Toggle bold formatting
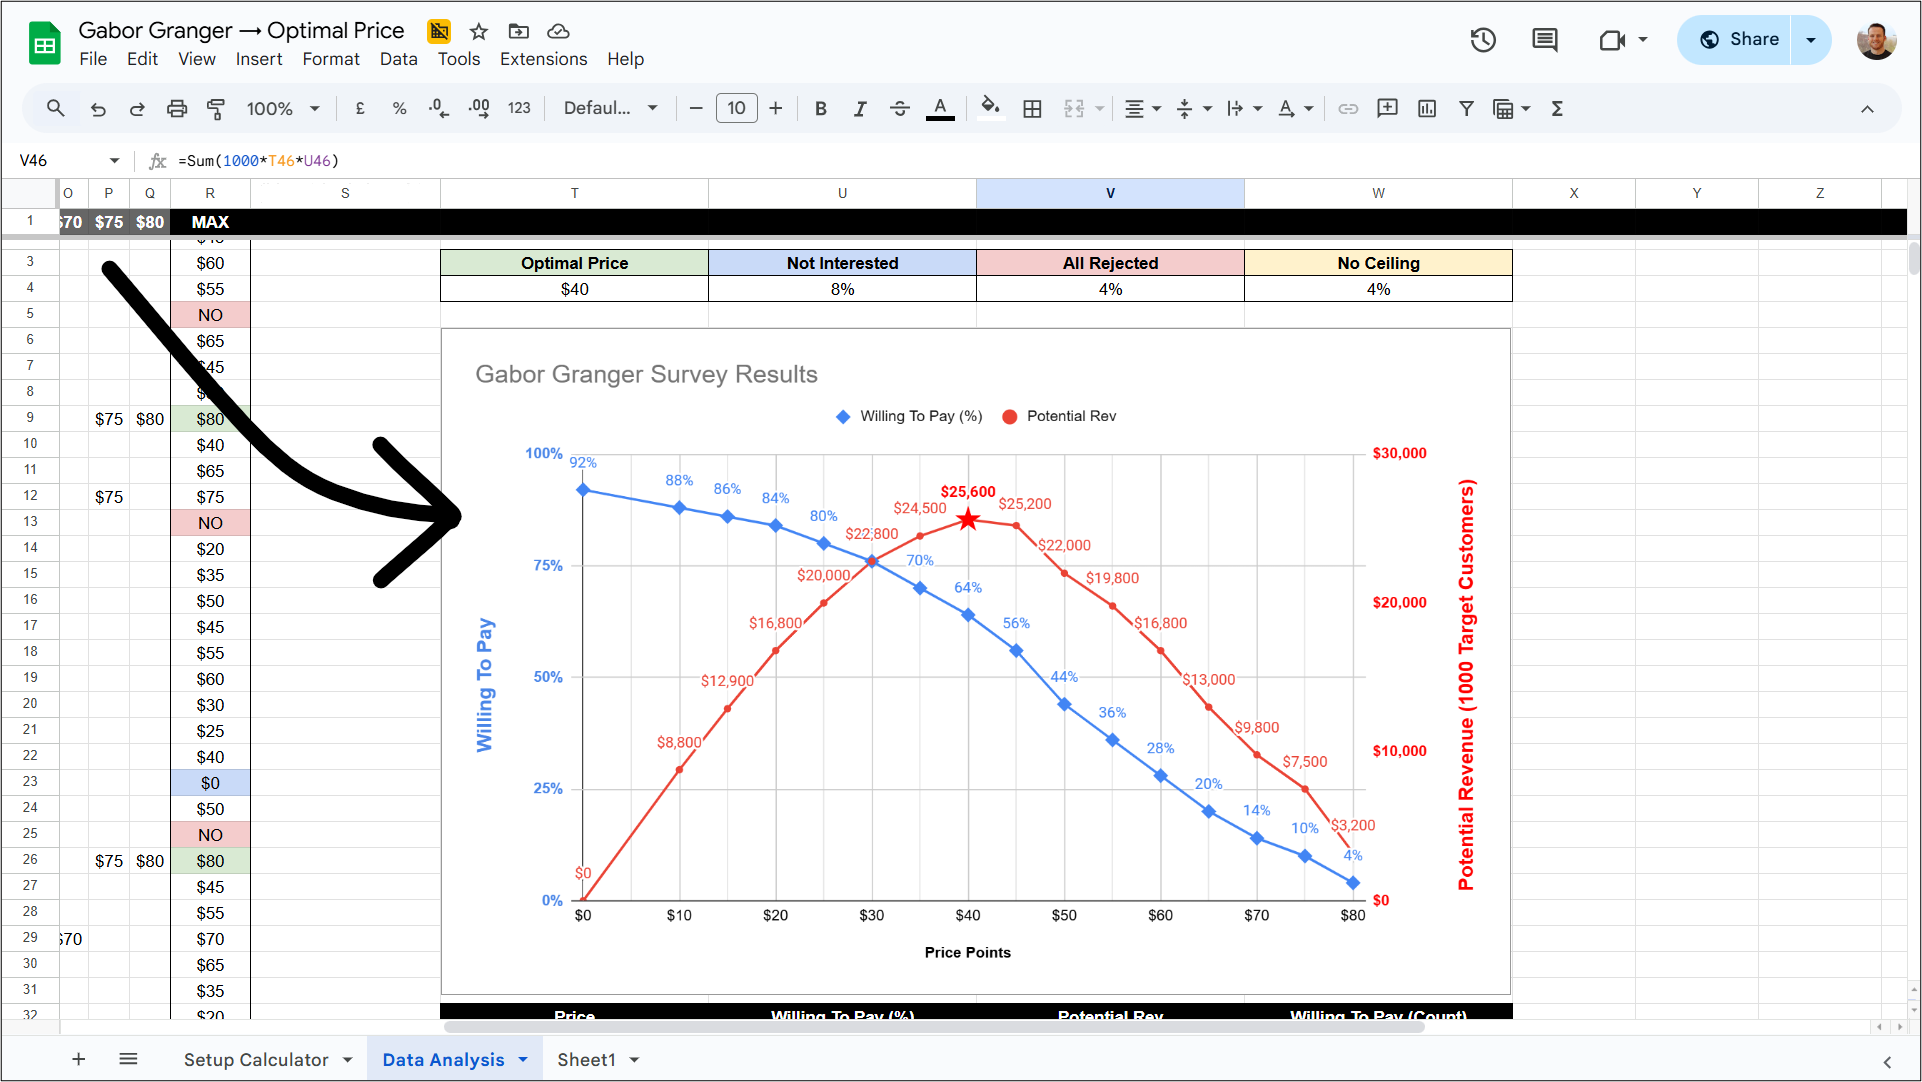1922x1082 pixels. [820, 108]
